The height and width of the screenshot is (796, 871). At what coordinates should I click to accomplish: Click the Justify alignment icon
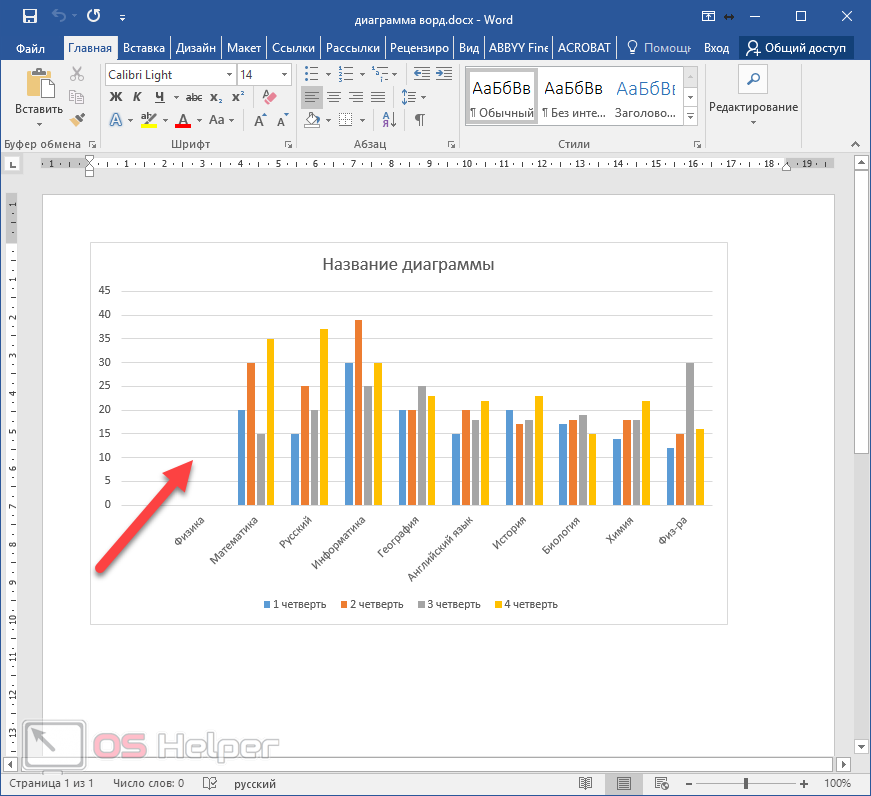coord(379,97)
